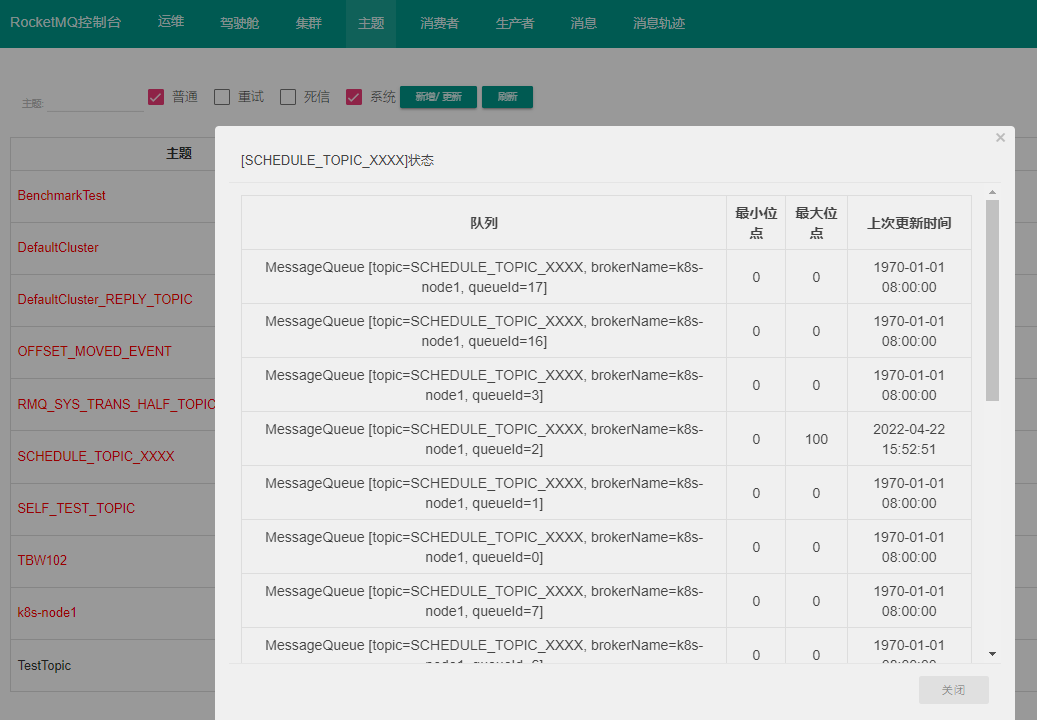Close the SCHEDULE_TOPIC_XXXX status dialog via X
Image resolution: width=1037 pixels, height=720 pixels.
point(1000,138)
